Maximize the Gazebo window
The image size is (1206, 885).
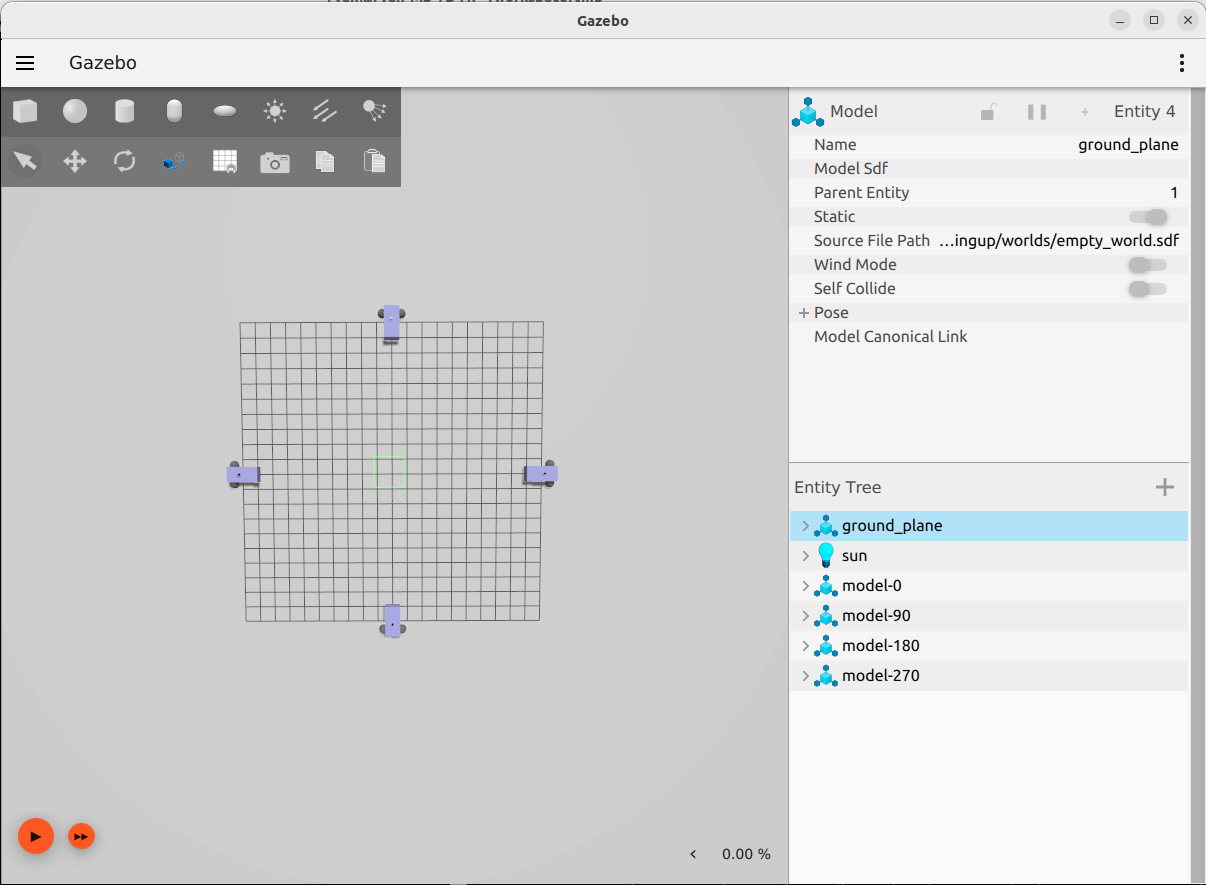[1154, 20]
